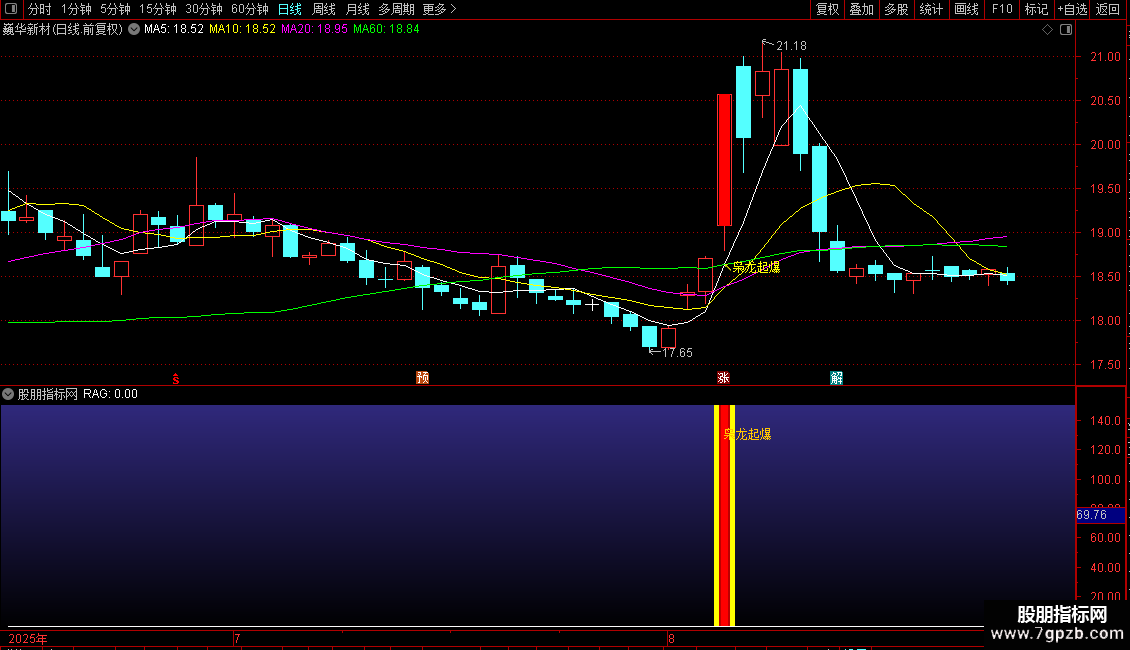
Task: Click the 预 forecast event marker
Action: [x=422, y=378]
